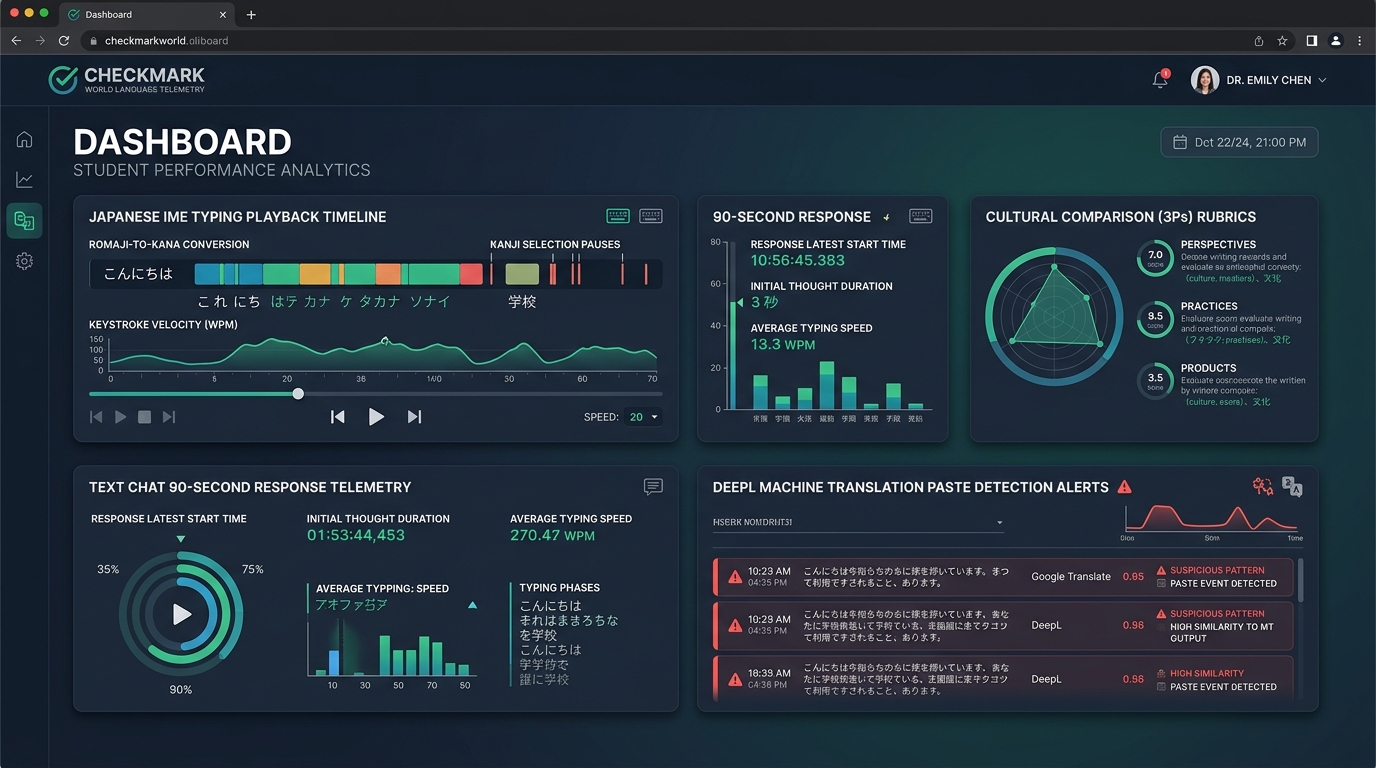Open the 10:23 AM Google Translate alert row
Image resolution: width=1376 pixels, height=768 pixels.
(x=1004, y=577)
